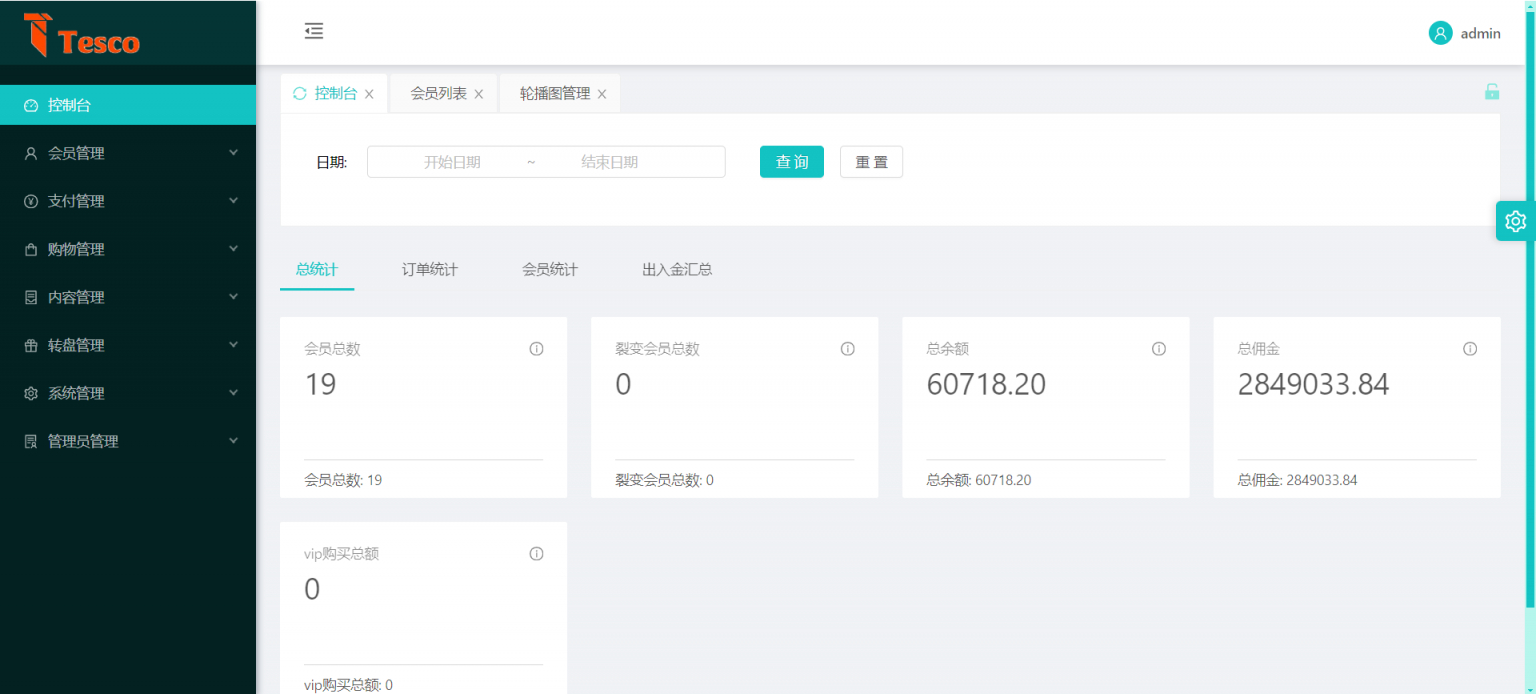Click the lock icon above the dashboard
The width and height of the screenshot is (1536, 694).
1492,91
